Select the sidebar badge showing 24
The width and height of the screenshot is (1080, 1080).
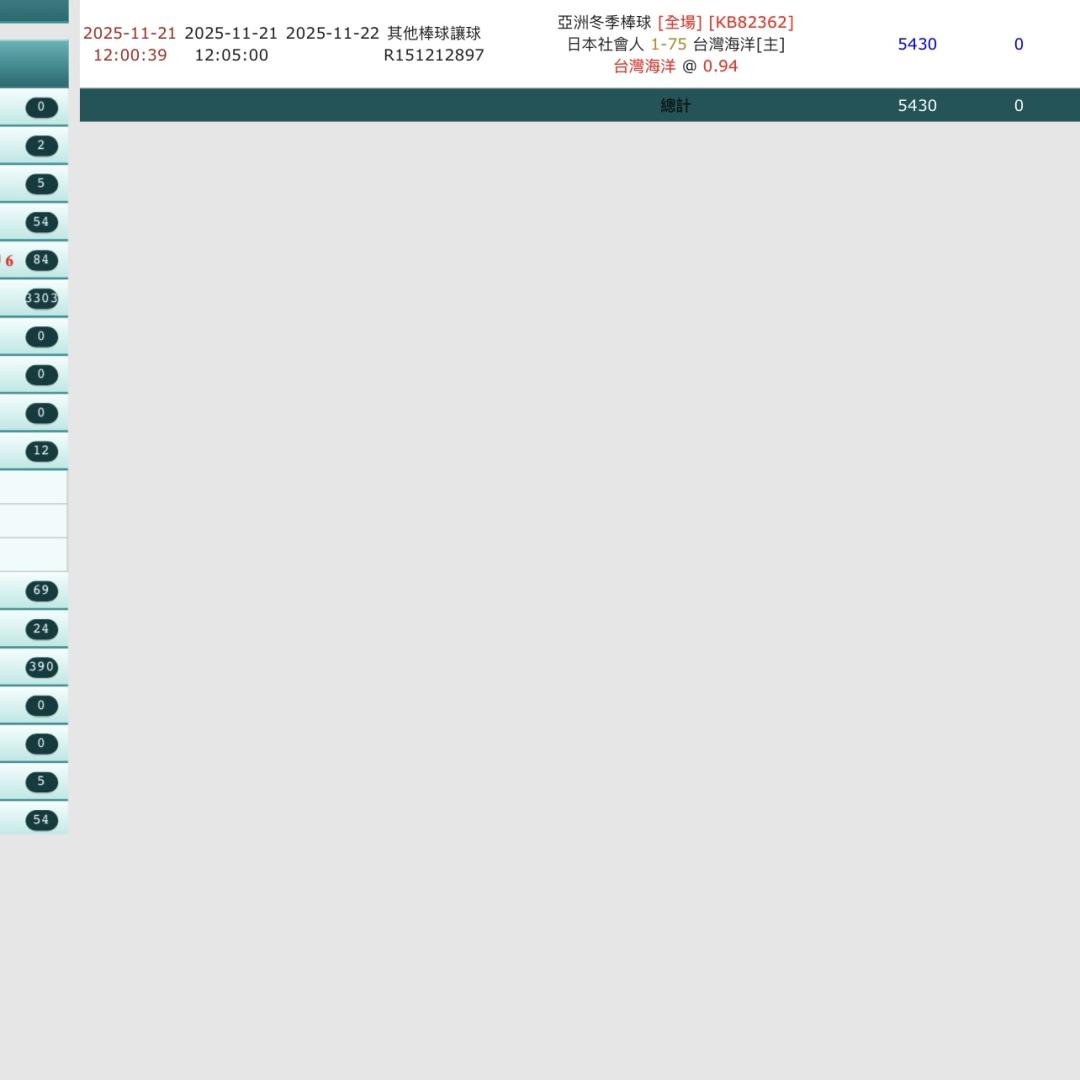(41, 628)
